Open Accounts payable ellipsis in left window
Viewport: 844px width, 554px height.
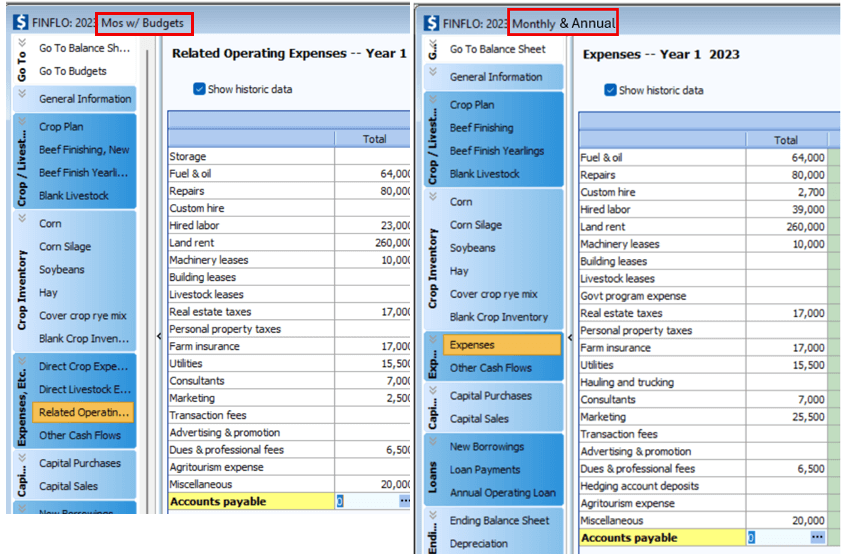tap(404, 501)
